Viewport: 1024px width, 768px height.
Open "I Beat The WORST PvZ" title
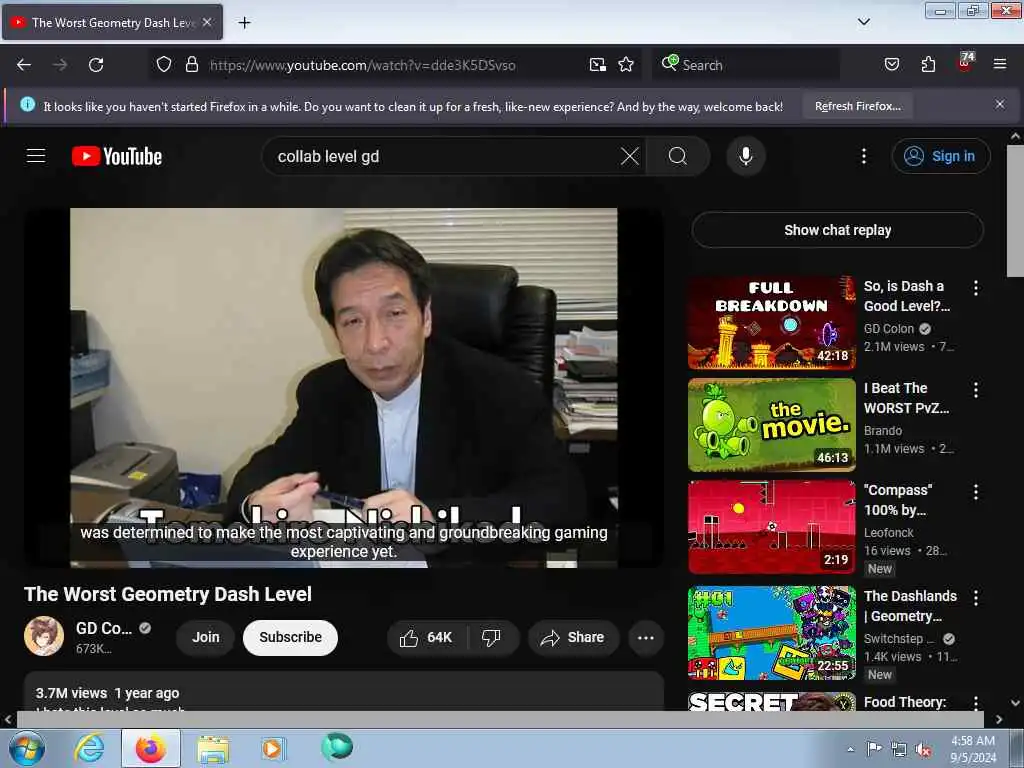[906, 398]
